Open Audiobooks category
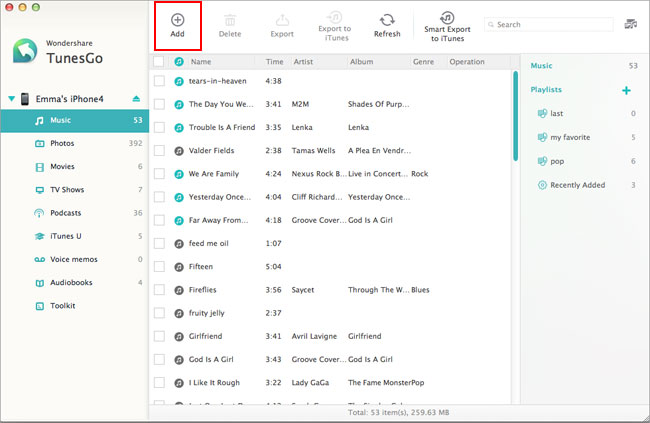Viewport: 650px width, 423px height. coord(75,283)
